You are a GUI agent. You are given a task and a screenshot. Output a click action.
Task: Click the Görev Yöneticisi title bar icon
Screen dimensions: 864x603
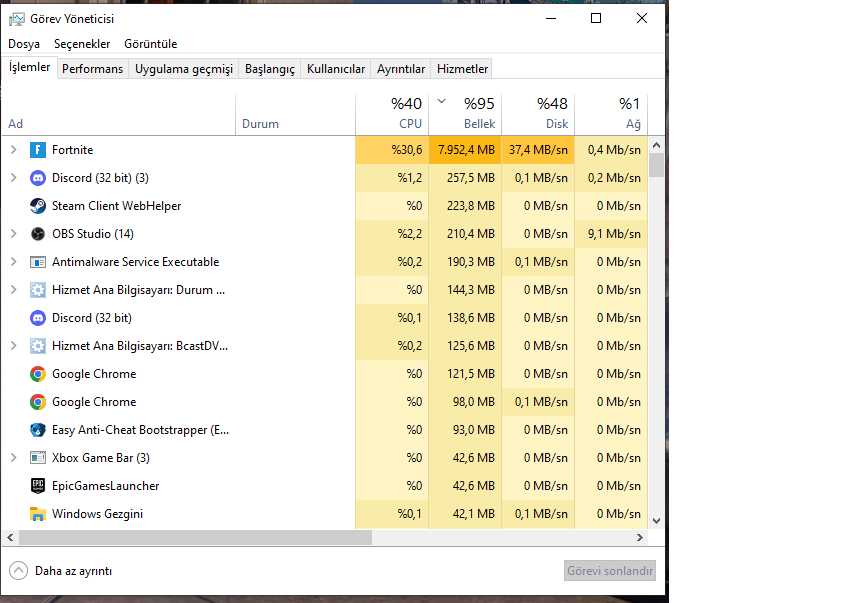coord(17,19)
